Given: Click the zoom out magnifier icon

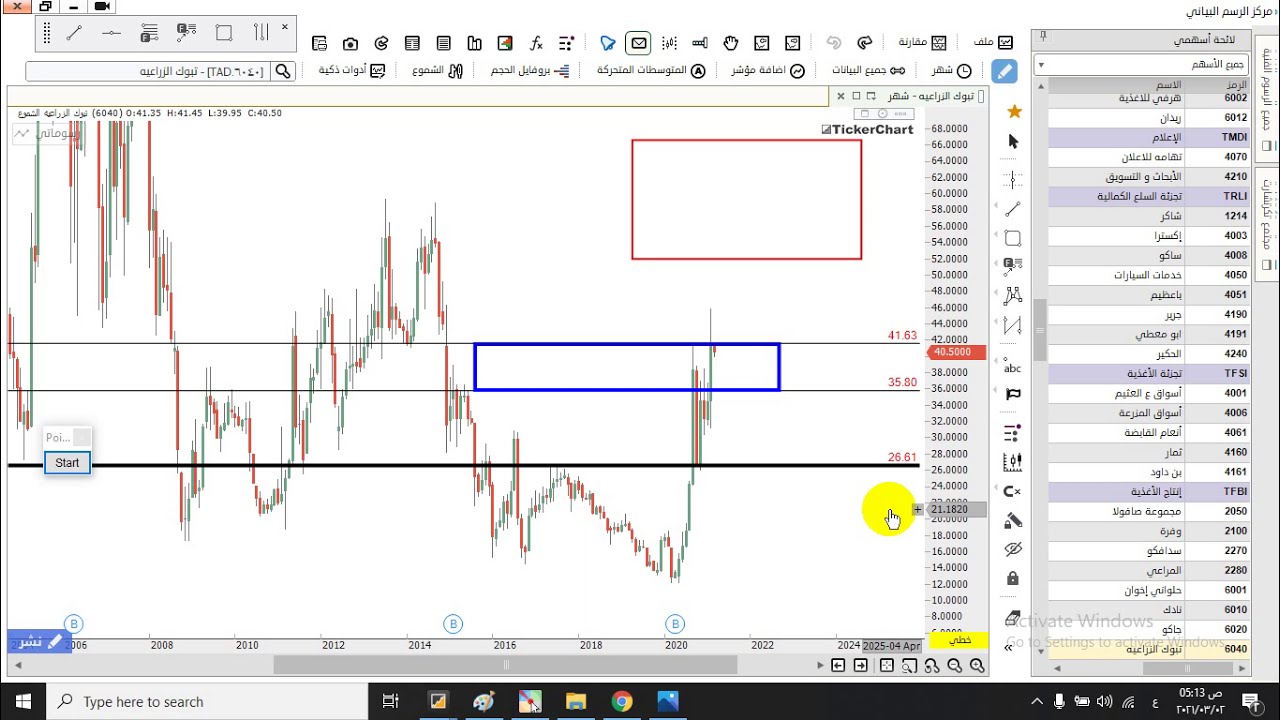Looking at the screenshot, I should [x=954, y=666].
